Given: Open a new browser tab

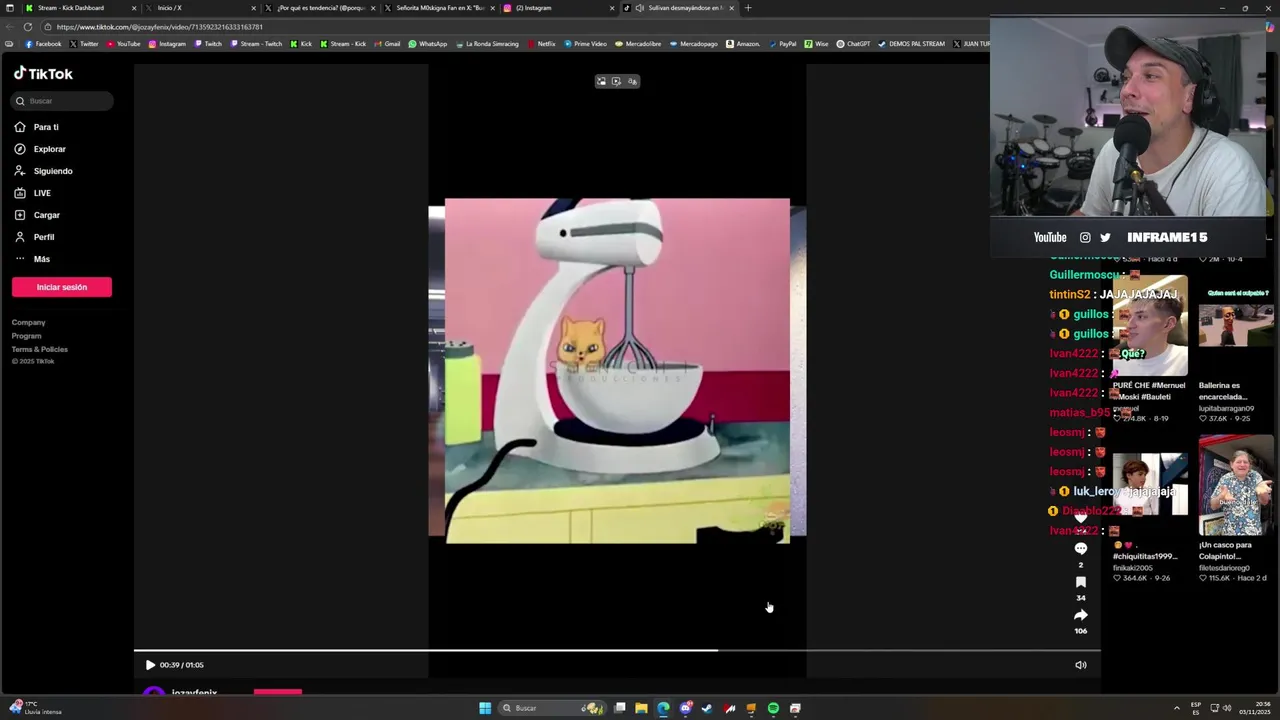Looking at the screenshot, I should (x=748, y=8).
